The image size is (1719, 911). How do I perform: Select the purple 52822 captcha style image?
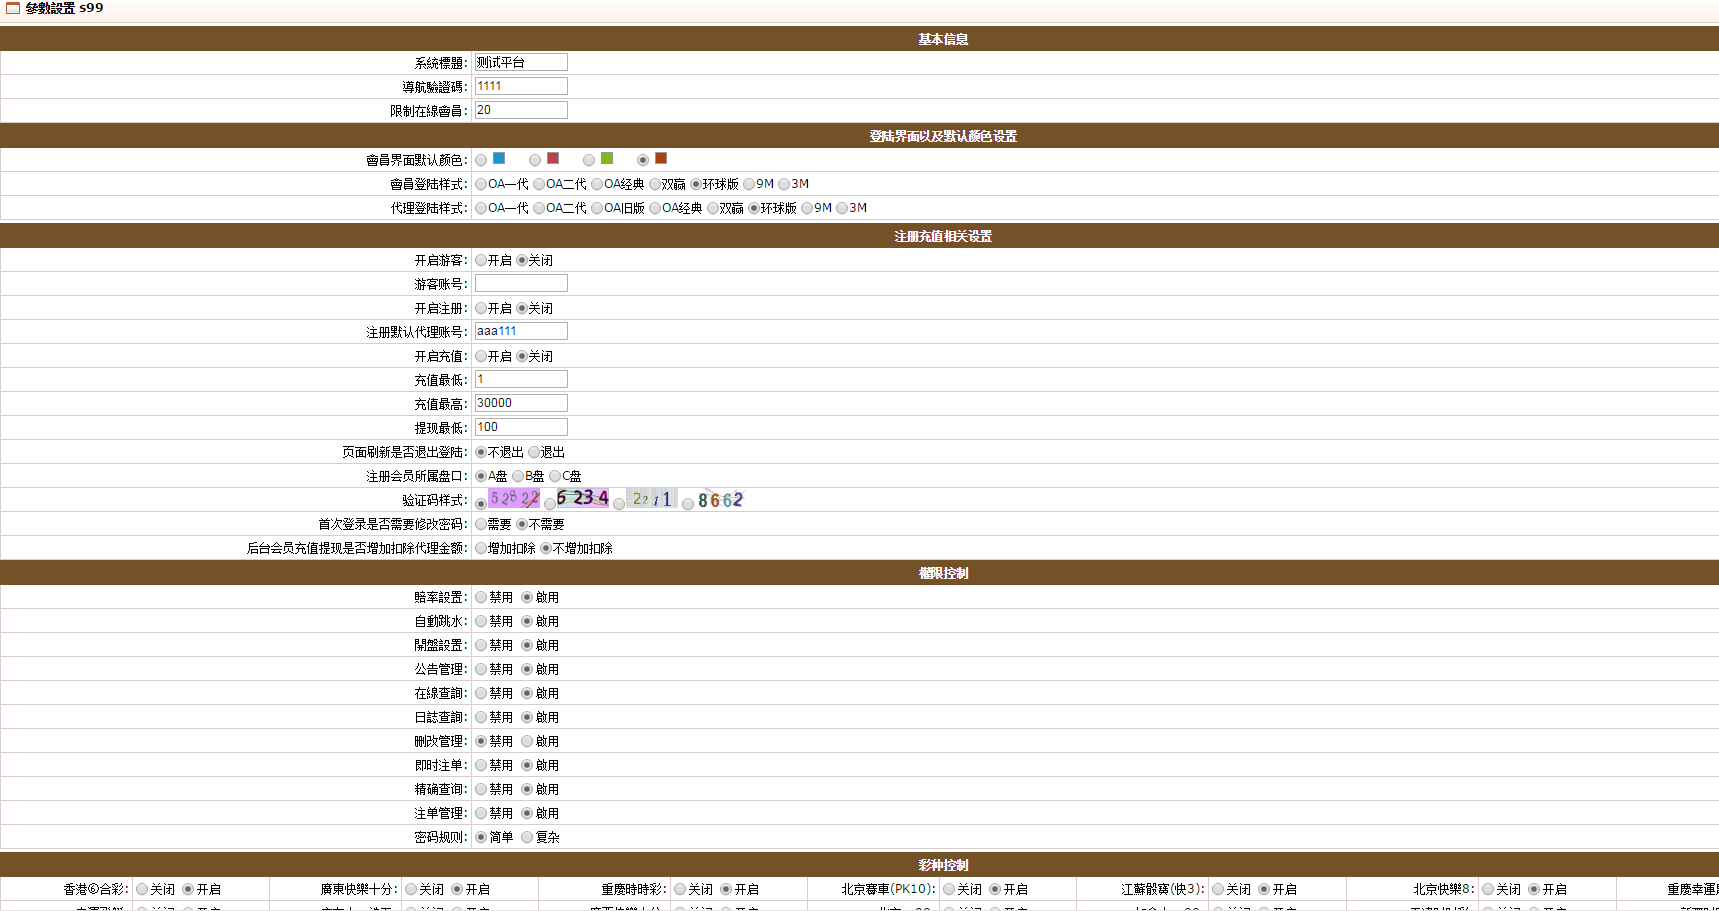[x=514, y=498]
